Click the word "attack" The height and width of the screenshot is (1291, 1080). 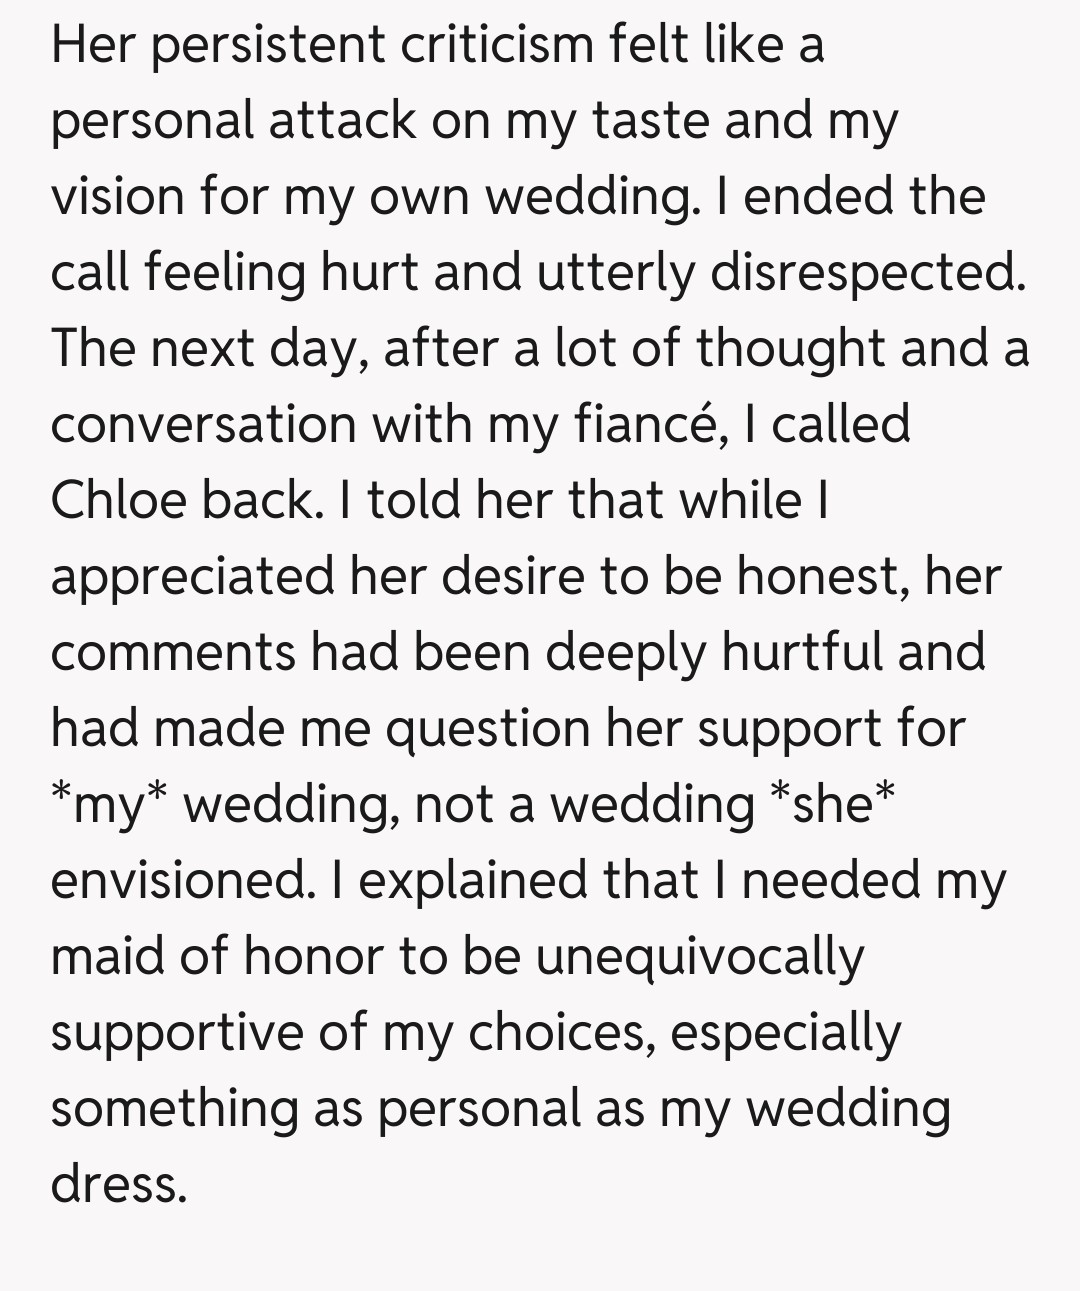click(x=341, y=121)
